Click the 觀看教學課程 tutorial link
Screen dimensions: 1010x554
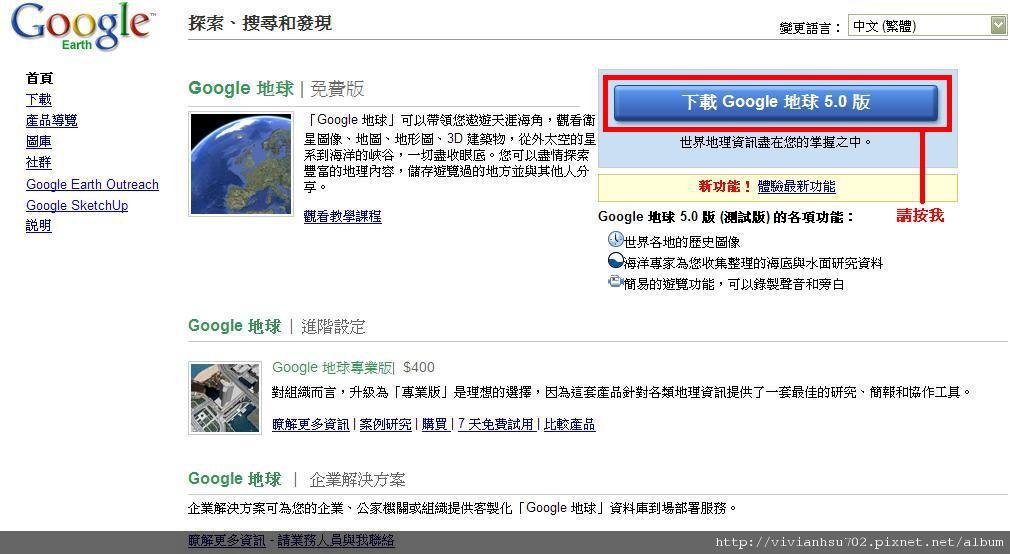pyautogui.click(x=343, y=216)
